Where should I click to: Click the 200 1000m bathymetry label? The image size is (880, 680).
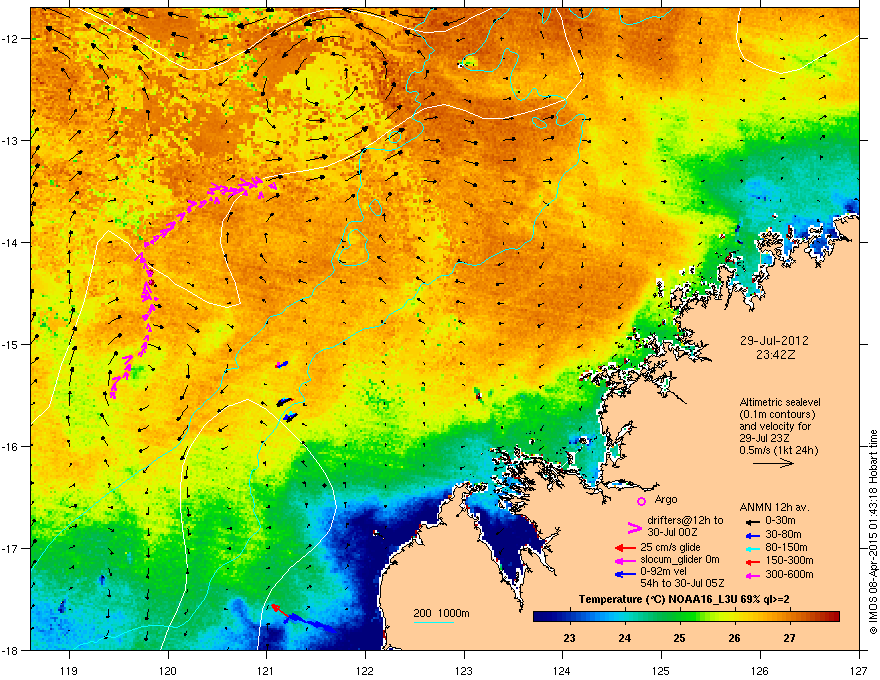[441, 613]
